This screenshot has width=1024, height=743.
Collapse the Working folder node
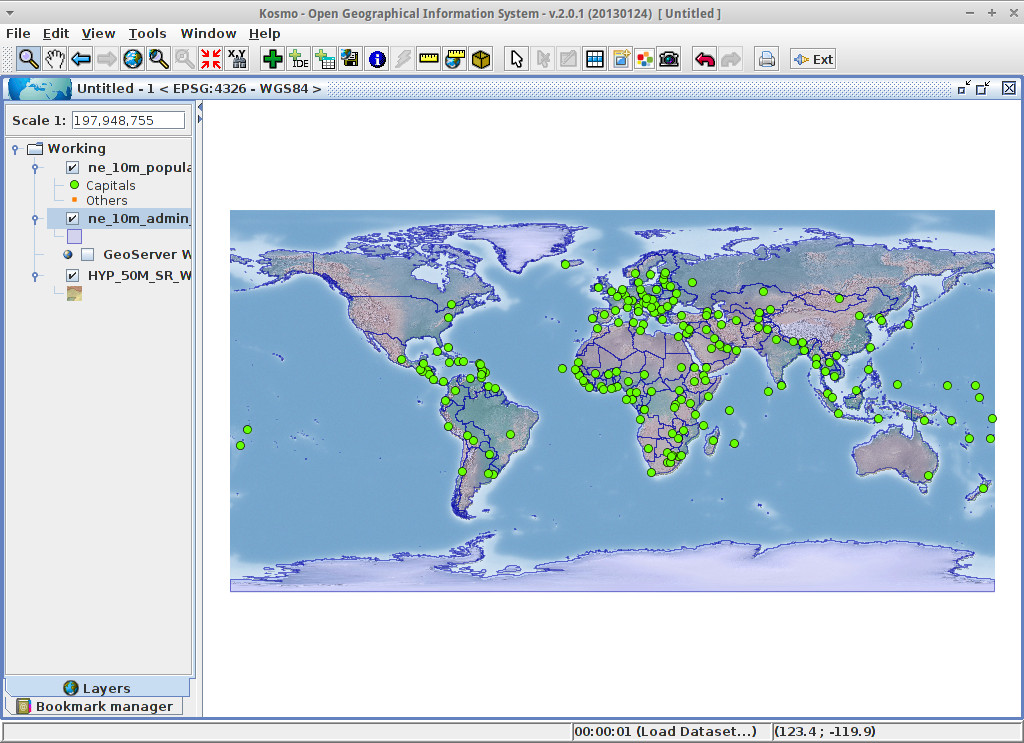(15, 150)
